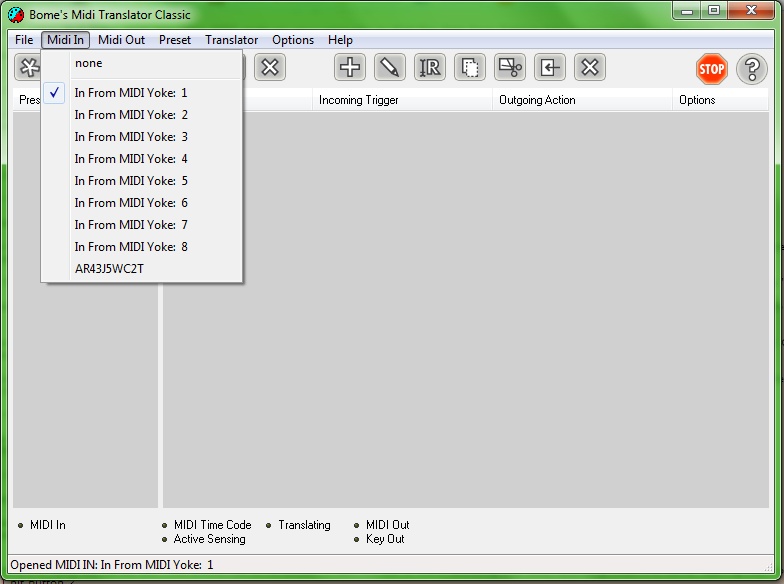Screen dimensions: 784x584
Task: Close the Midi Translator window
Action: point(750,11)
